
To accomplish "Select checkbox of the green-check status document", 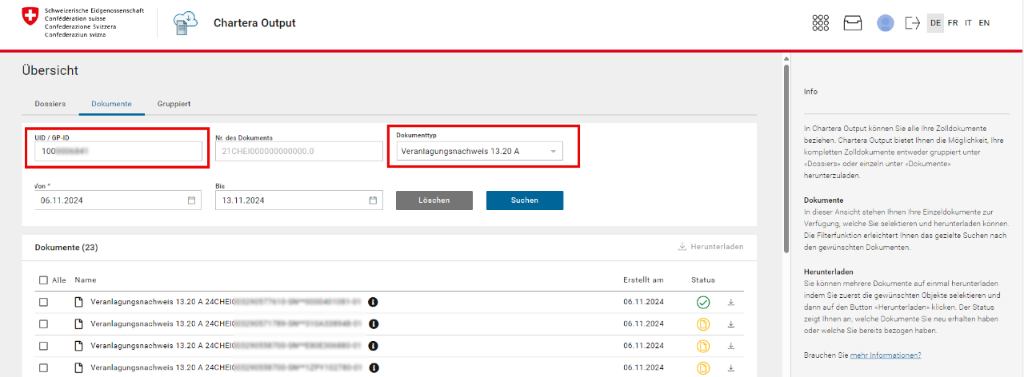I will [44, 303].
